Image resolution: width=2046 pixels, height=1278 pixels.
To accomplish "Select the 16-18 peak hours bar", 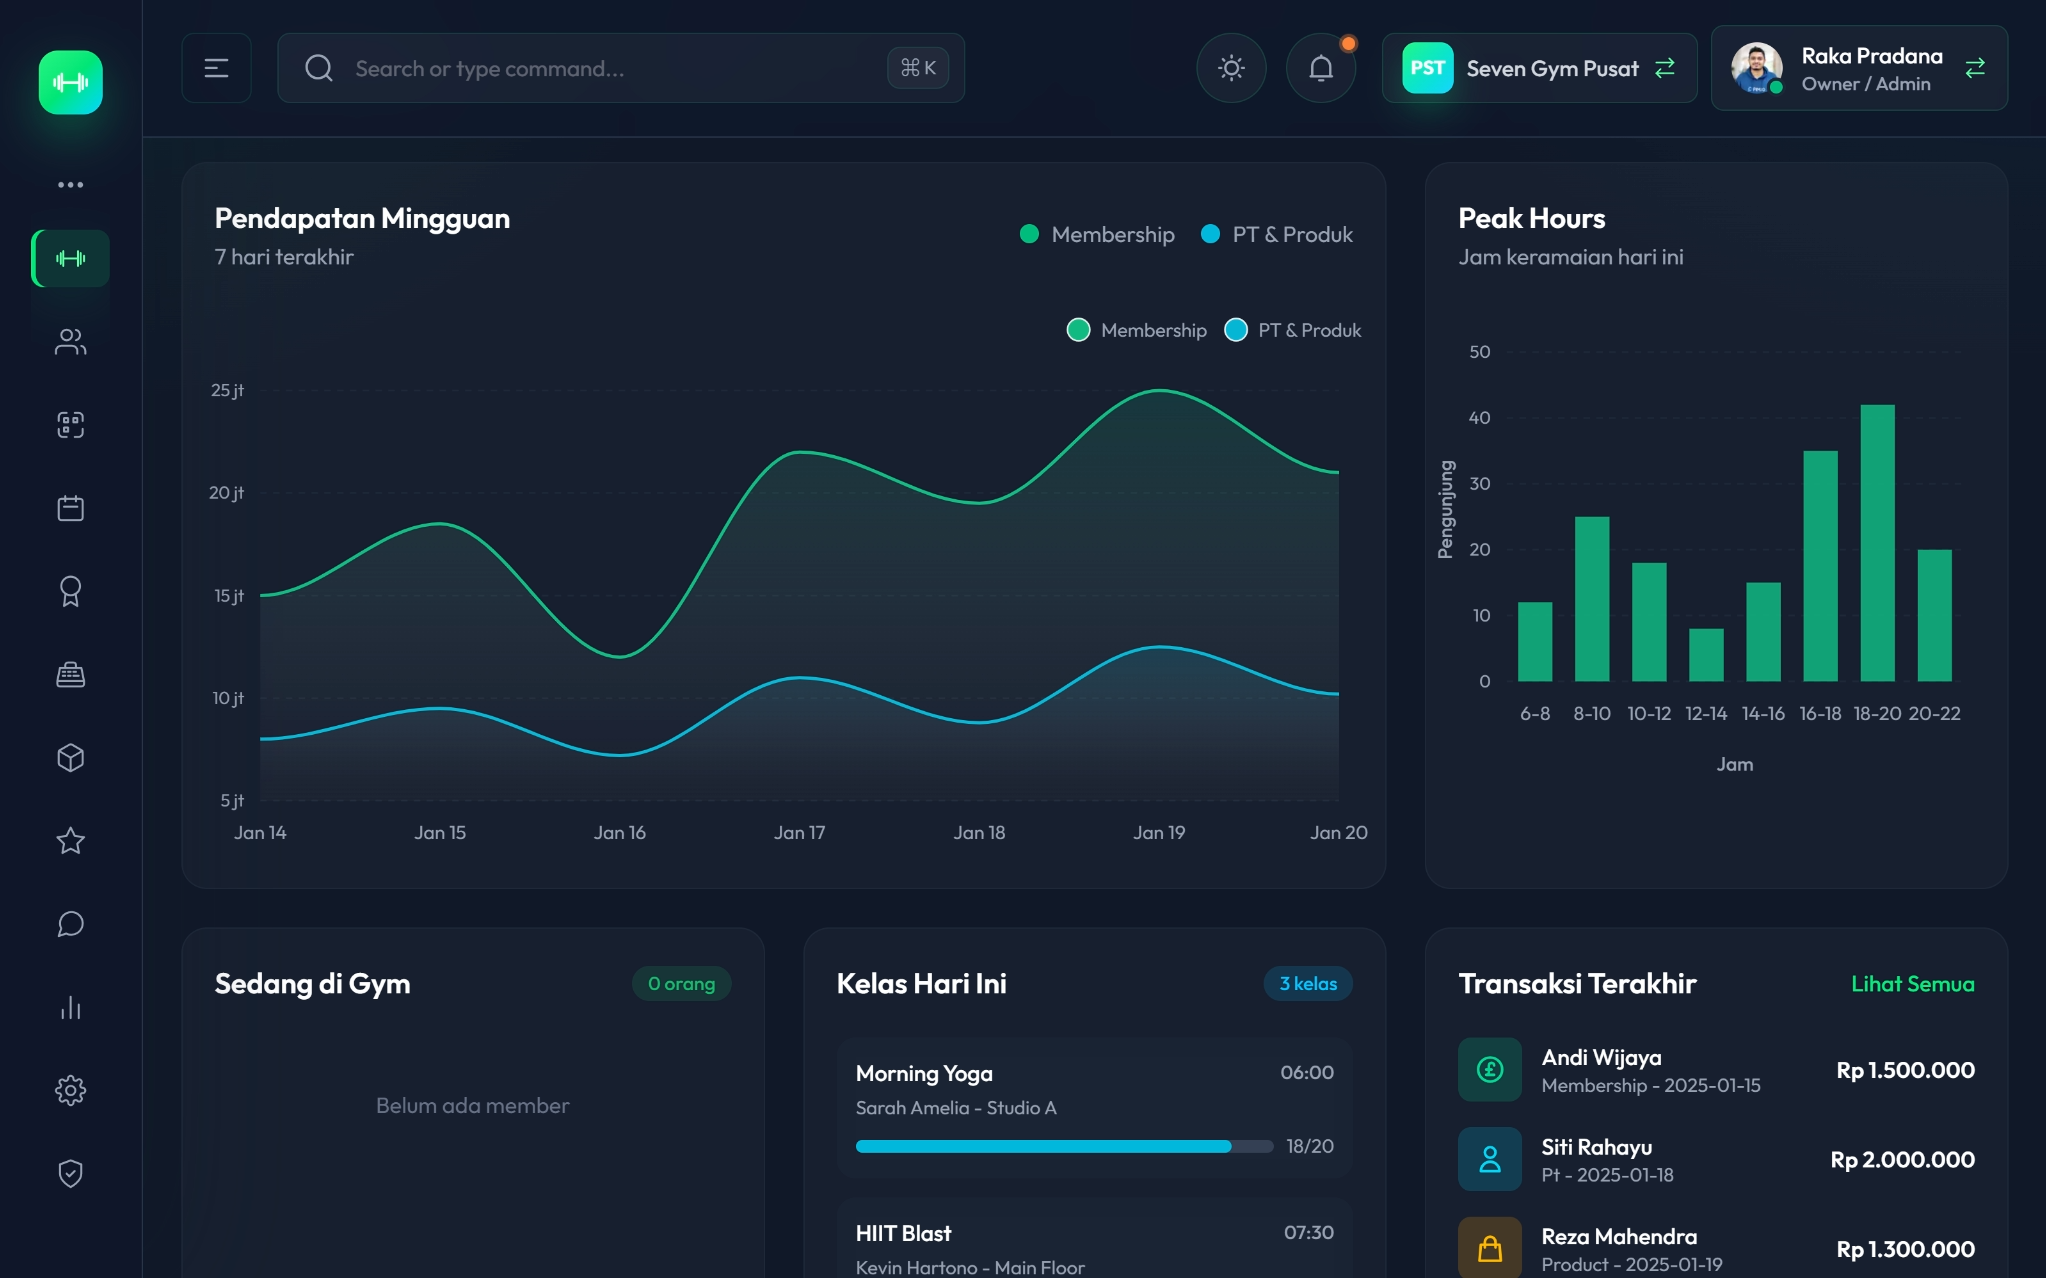I will [x=1820, y=566].
